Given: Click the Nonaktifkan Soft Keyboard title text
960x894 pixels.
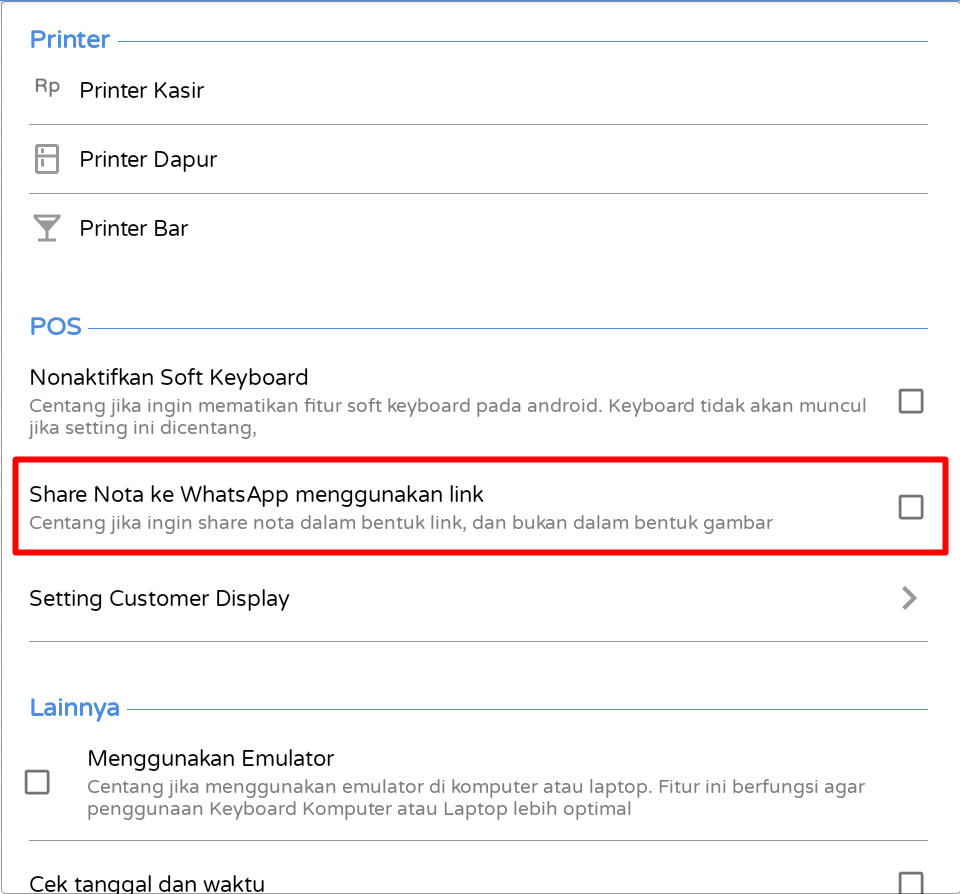Looking at the screenshot, I should pyautogui.click(x=169, y=377).
